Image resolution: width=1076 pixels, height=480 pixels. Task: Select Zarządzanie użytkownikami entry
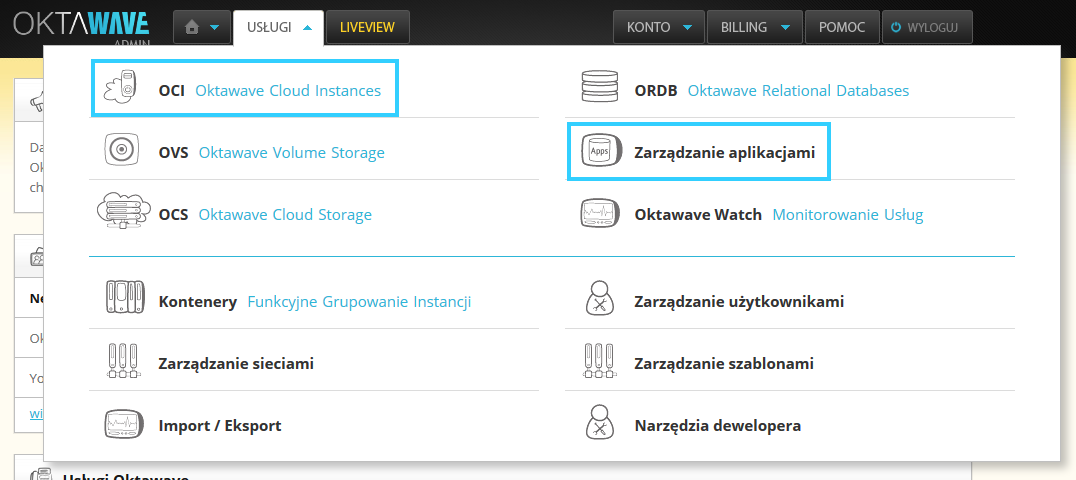tap(739, 302)
